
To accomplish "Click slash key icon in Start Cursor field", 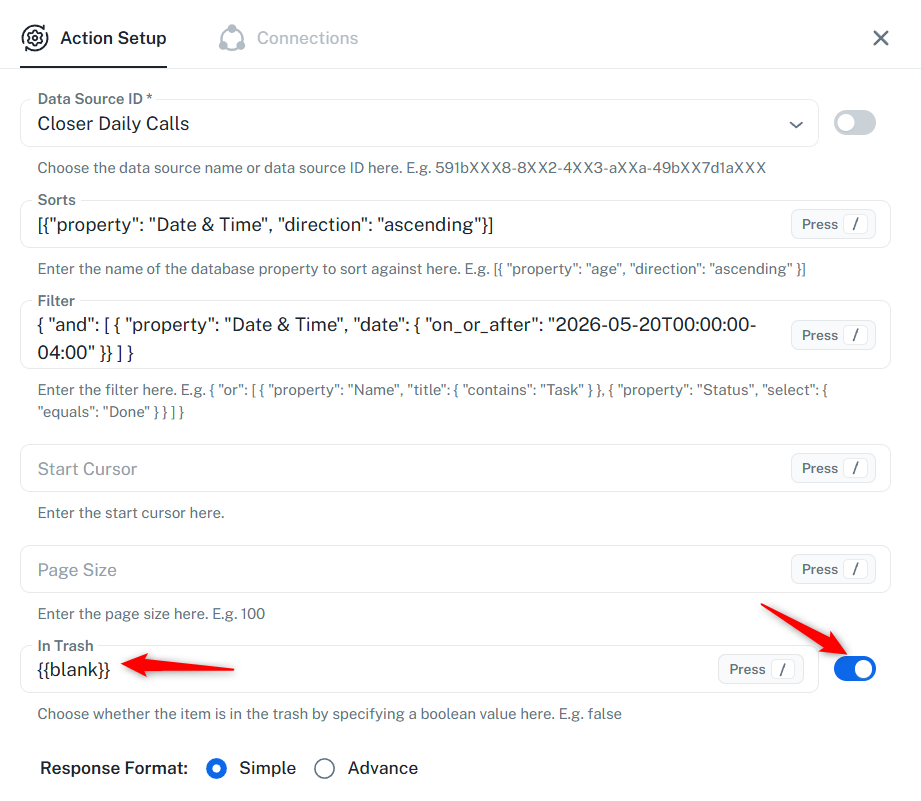I will click(855, 468).
